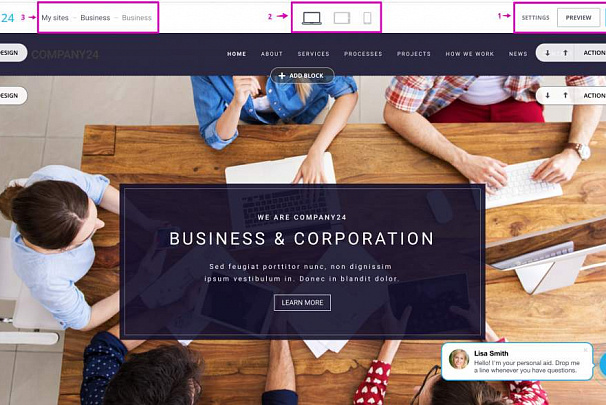Move the menu block down with arrow
Image resolution: width=606 pixels, height=405 pixels.
click(x=547, y=53)
